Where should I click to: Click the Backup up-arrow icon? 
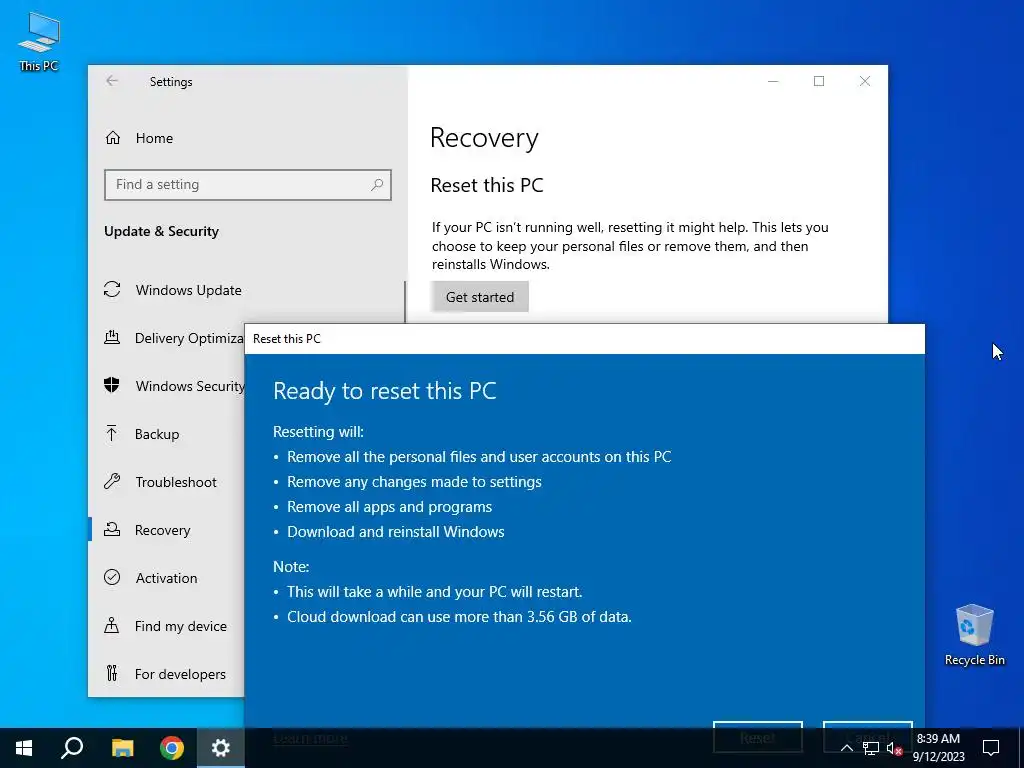[x=112, y=434]
